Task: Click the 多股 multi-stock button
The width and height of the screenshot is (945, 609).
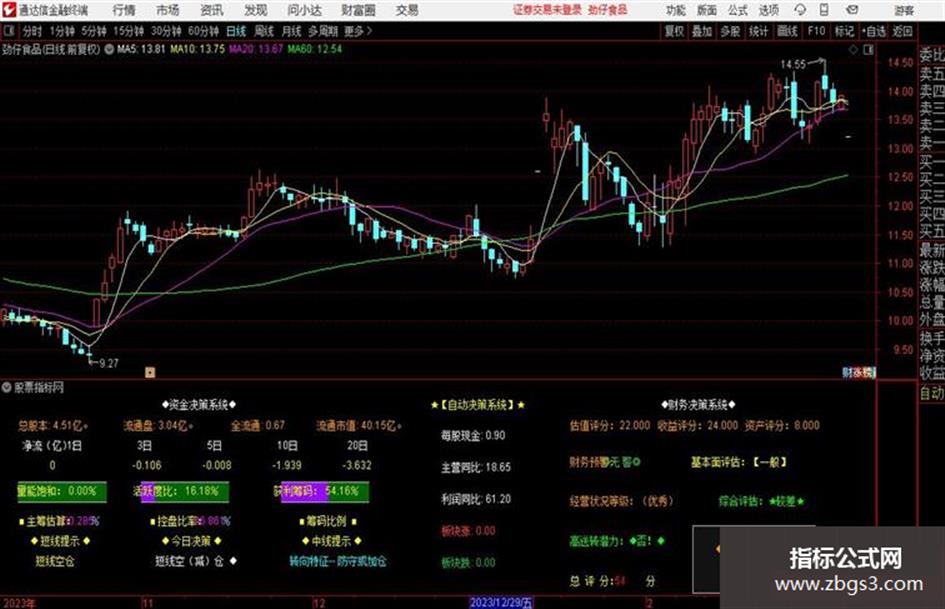Action: pyautogui.click(x=730, y=31)
